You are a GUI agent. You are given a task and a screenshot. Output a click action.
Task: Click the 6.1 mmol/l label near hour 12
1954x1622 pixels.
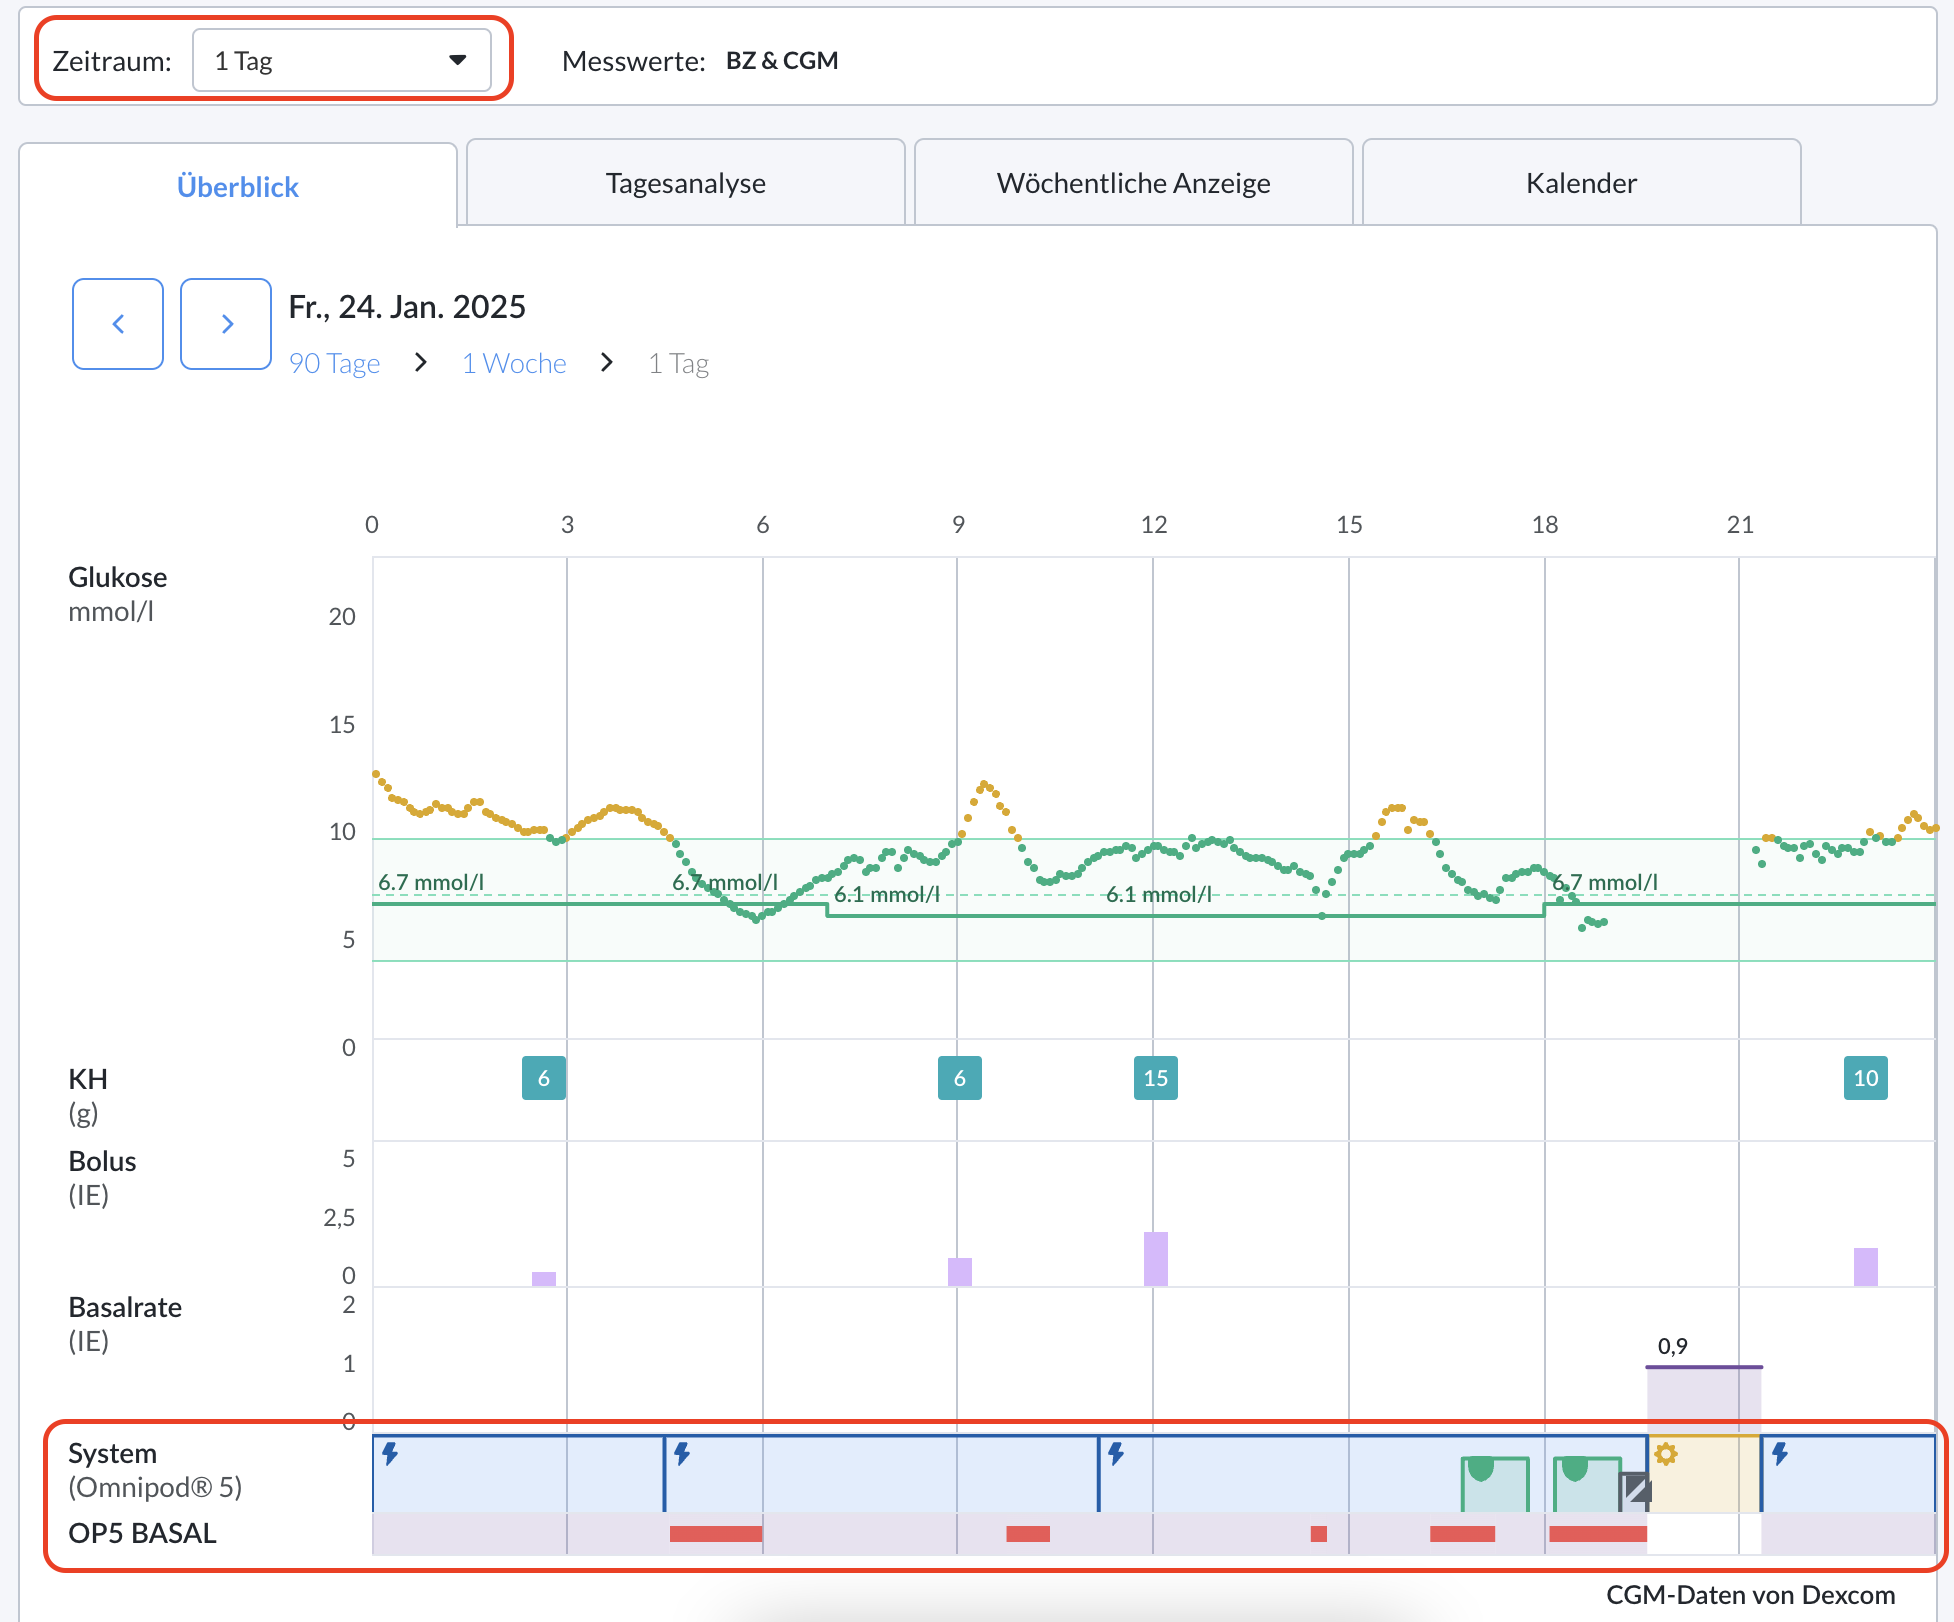1158,894
